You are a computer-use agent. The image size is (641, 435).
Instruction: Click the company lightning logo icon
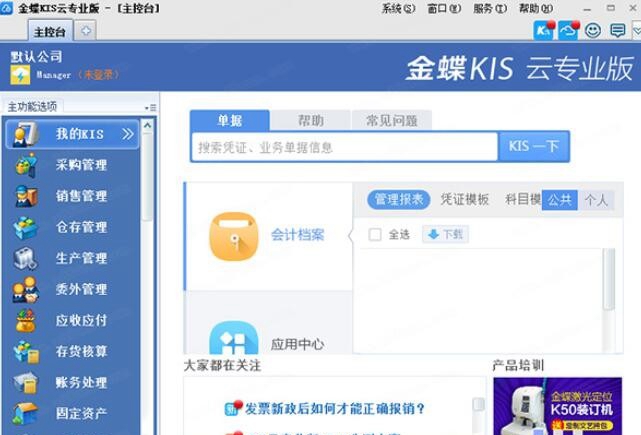(20, 75)
